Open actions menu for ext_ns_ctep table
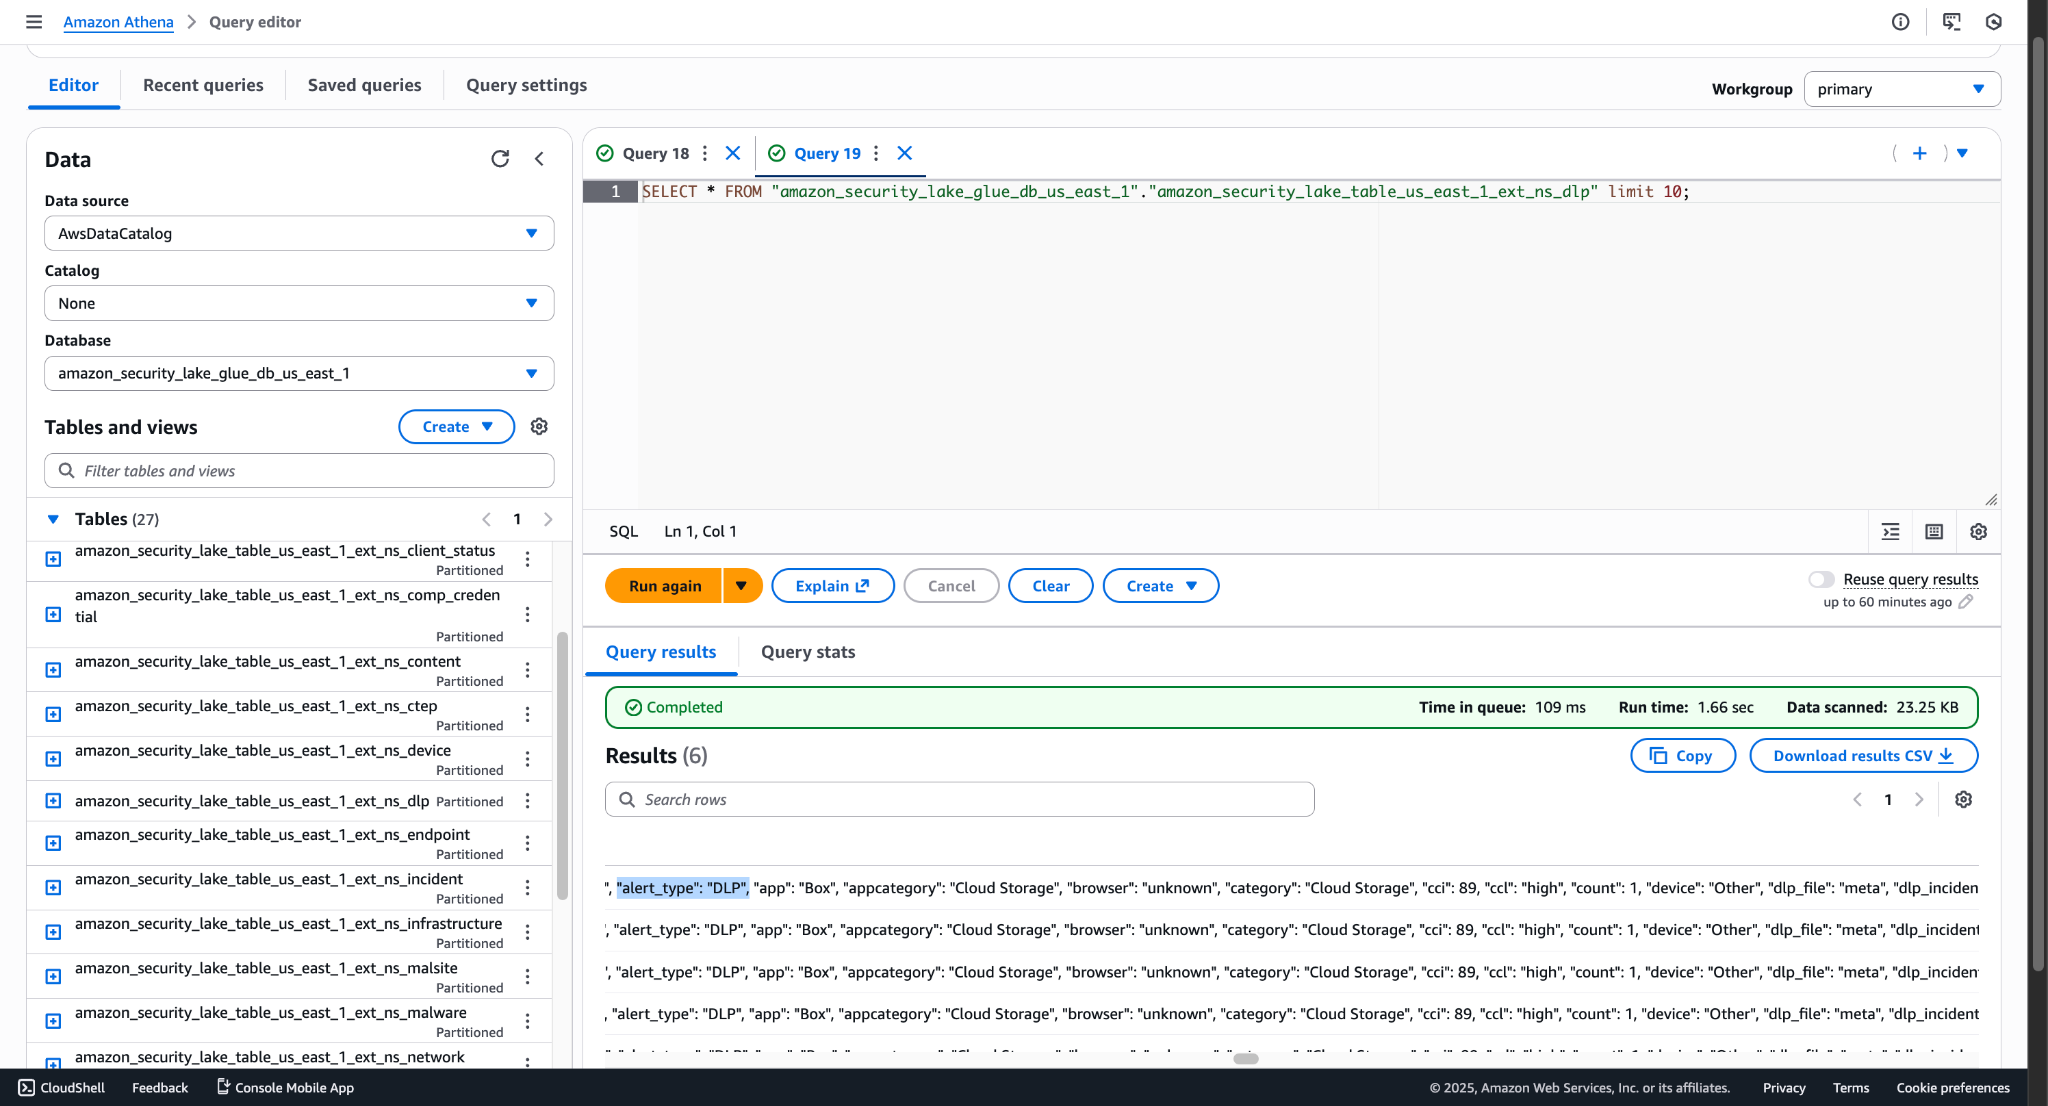 coord(527,714)
